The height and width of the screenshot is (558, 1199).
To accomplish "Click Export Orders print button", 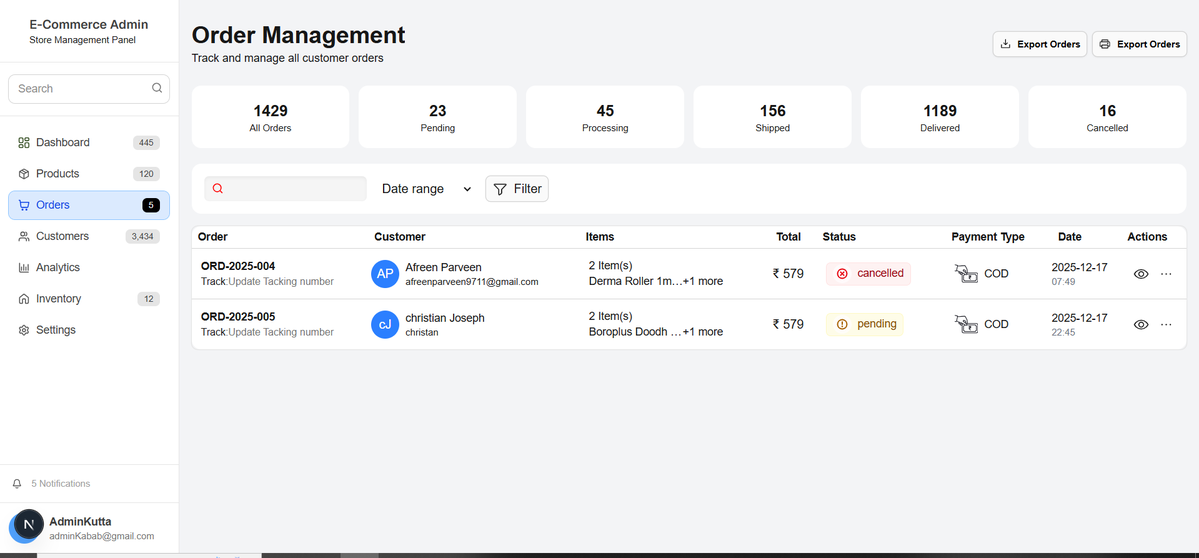I will 1139,44.
